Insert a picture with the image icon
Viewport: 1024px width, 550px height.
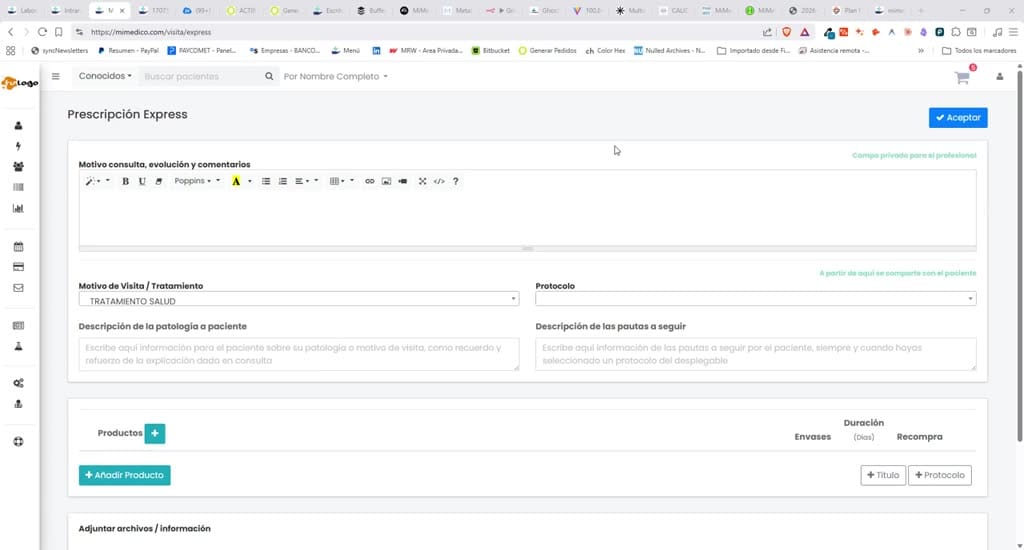[386, 181]
